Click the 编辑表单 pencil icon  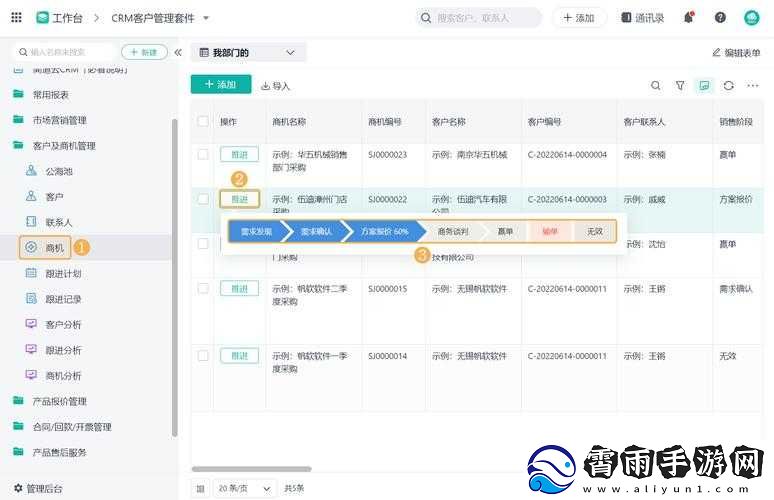[x=716, y=52]
